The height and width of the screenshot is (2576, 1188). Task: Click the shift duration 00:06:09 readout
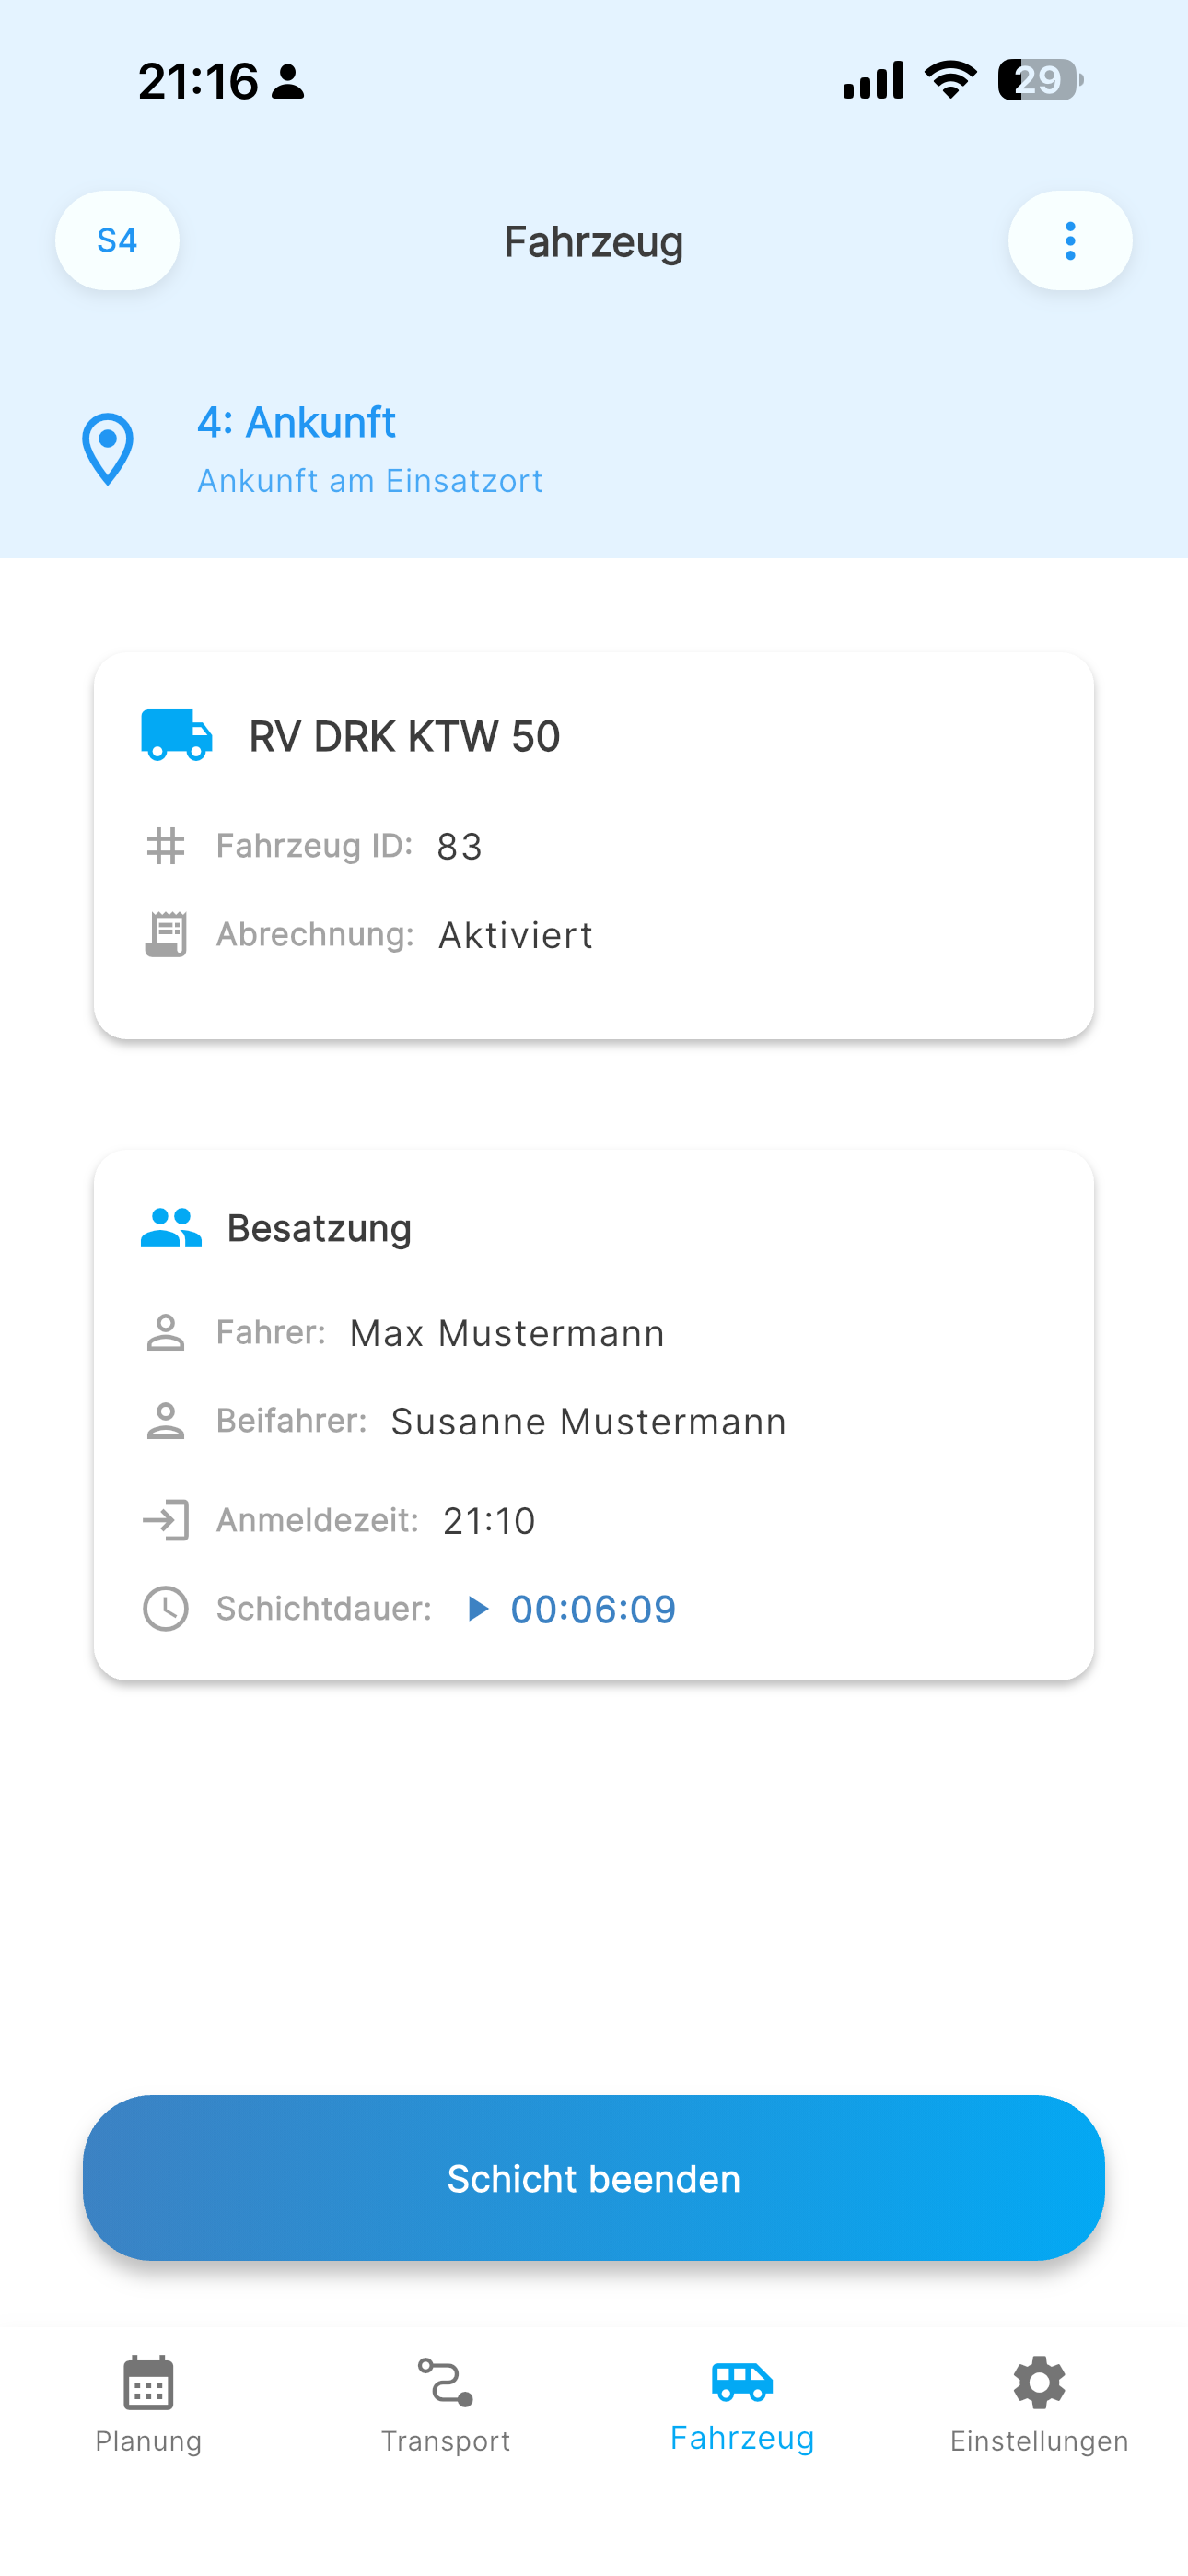pyautogui.click(x=593, y=1608)
